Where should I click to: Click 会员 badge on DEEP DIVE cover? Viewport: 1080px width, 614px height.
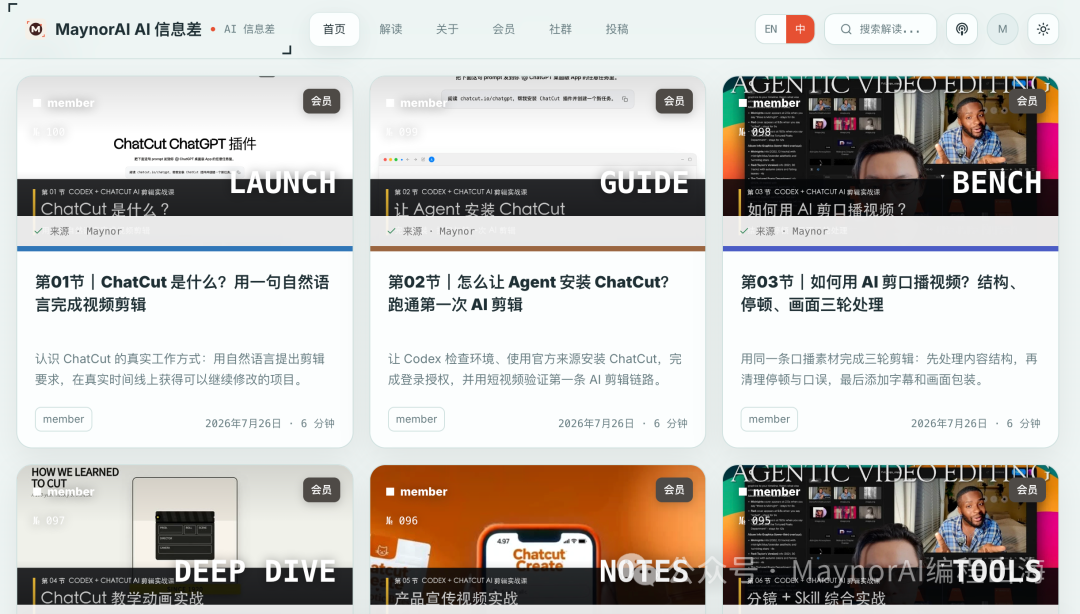[x=321, y=490]
